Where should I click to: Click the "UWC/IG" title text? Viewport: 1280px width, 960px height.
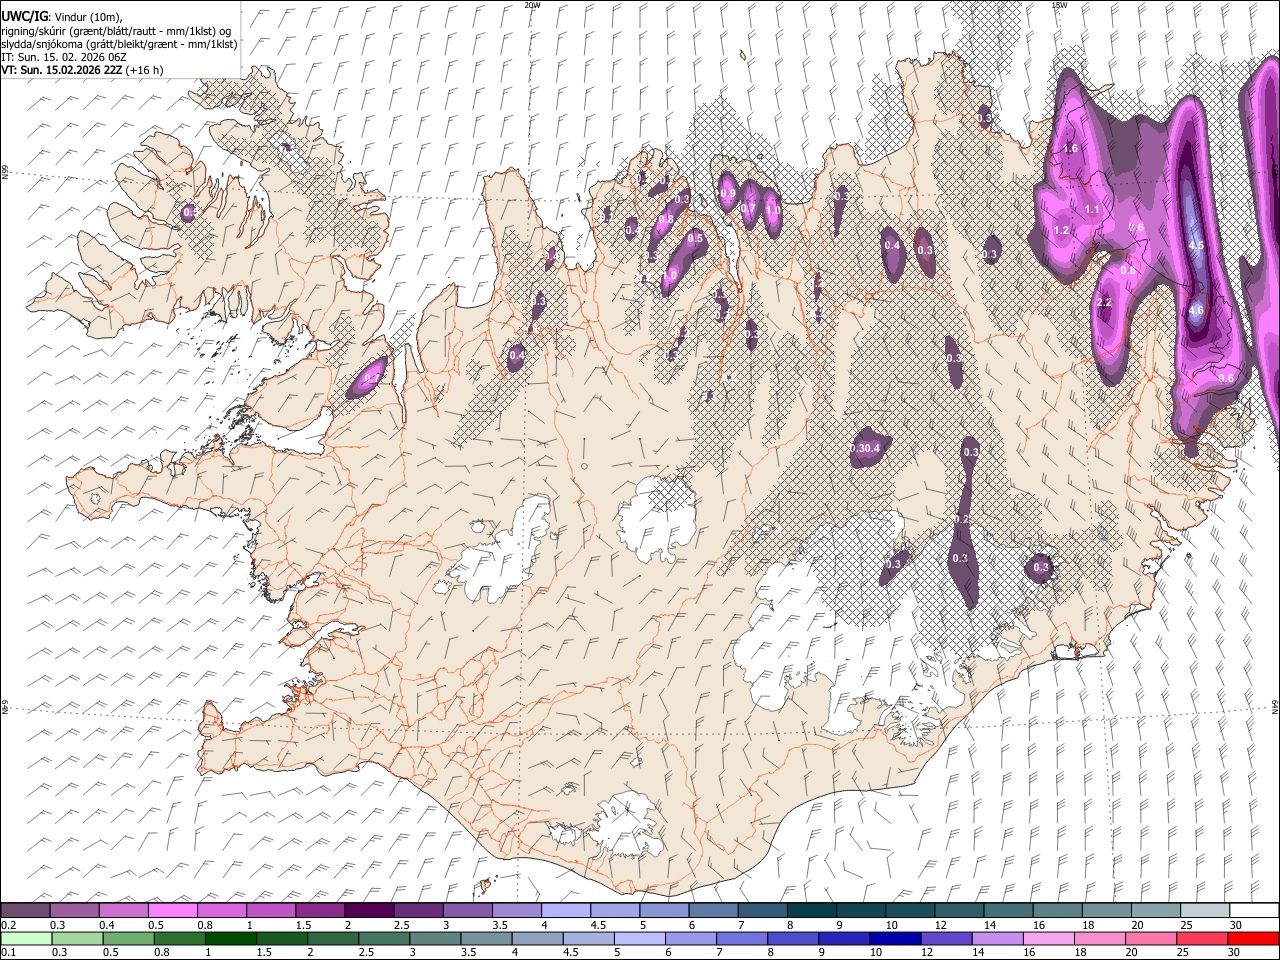24,17
